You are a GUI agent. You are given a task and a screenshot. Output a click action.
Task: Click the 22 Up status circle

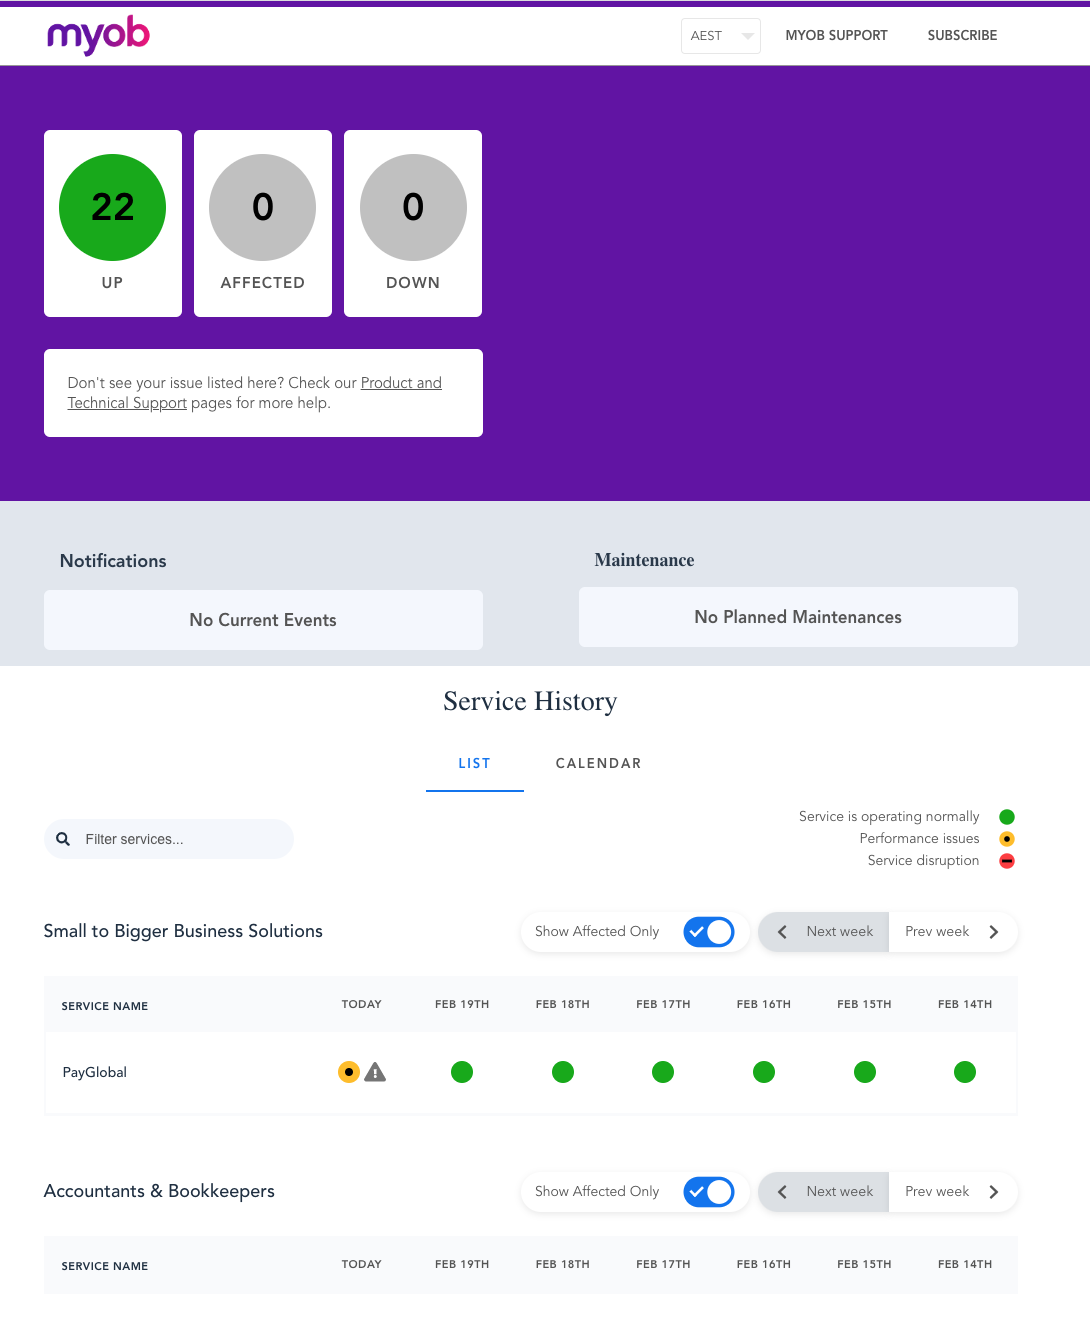tap(113, 207)
